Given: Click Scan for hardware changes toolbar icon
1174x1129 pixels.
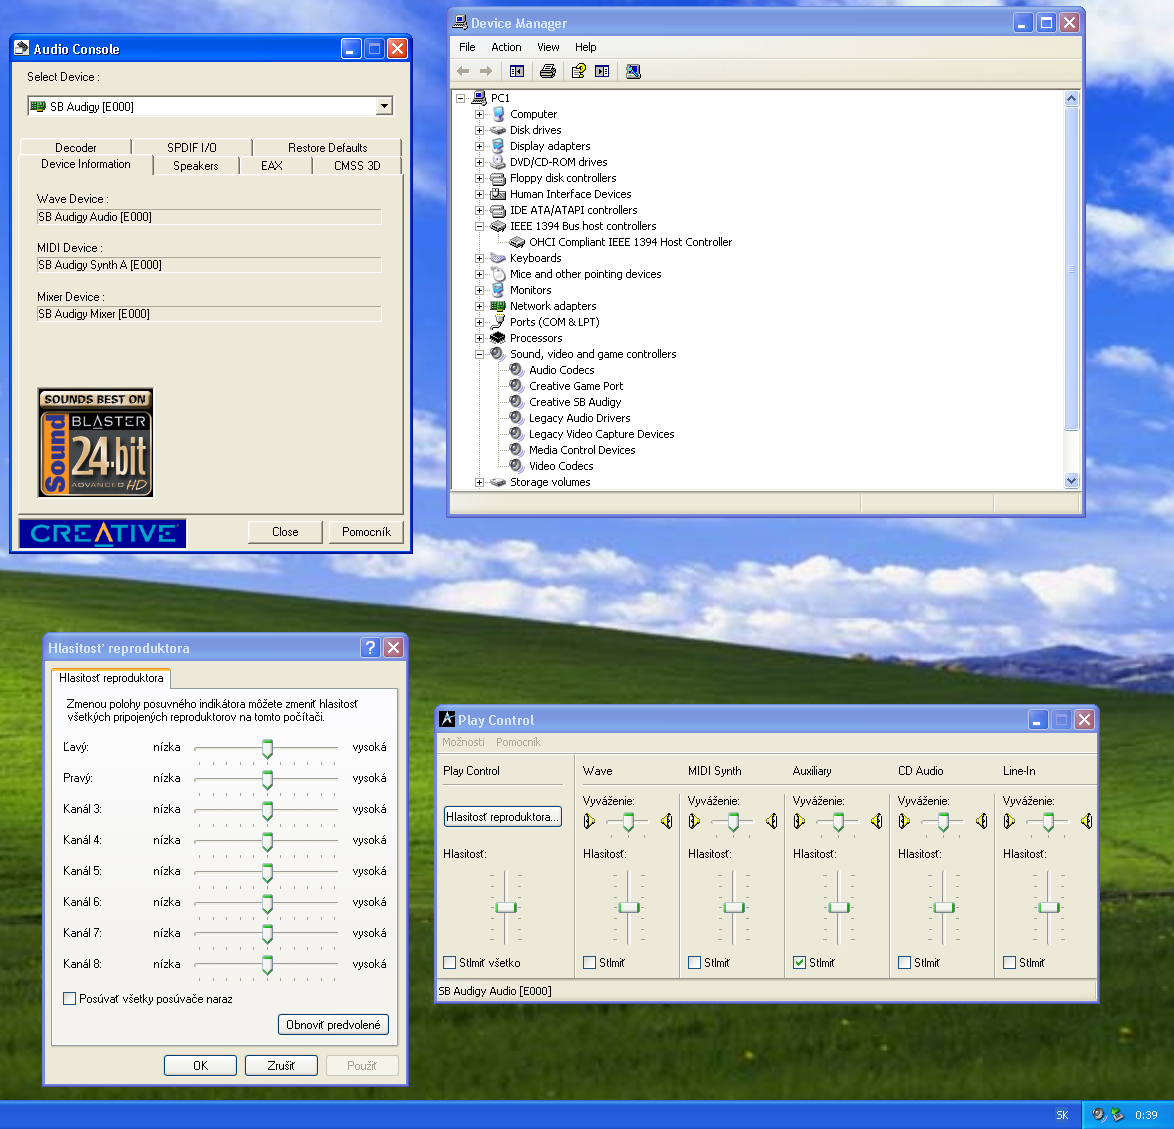Looking at the screenshot, I should 633,71.
